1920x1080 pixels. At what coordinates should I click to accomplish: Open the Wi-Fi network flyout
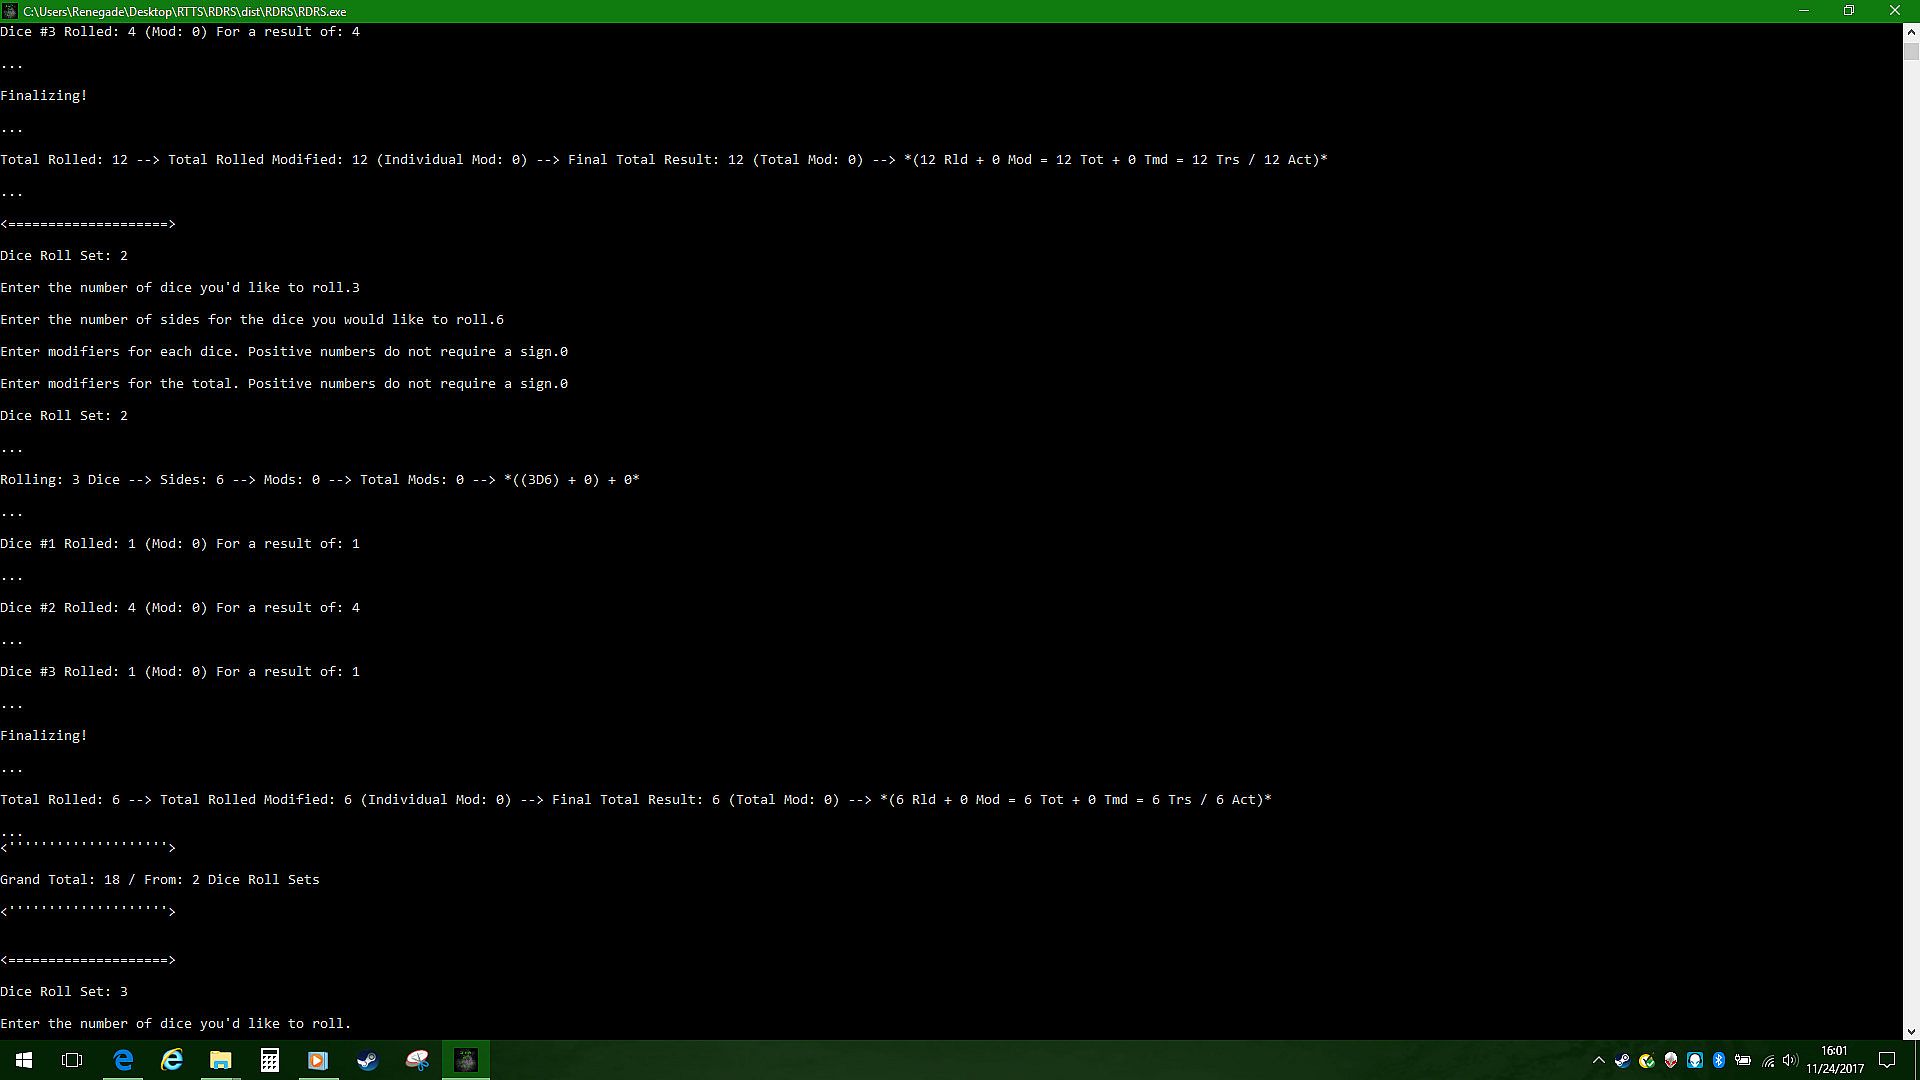coord(1768,1060)
